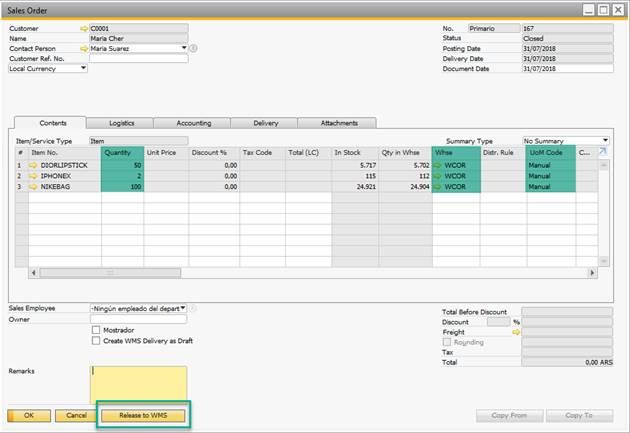Click into the yellow Remarks field
The width and height of the screenshot is (630, 433).
coord(138,384)
